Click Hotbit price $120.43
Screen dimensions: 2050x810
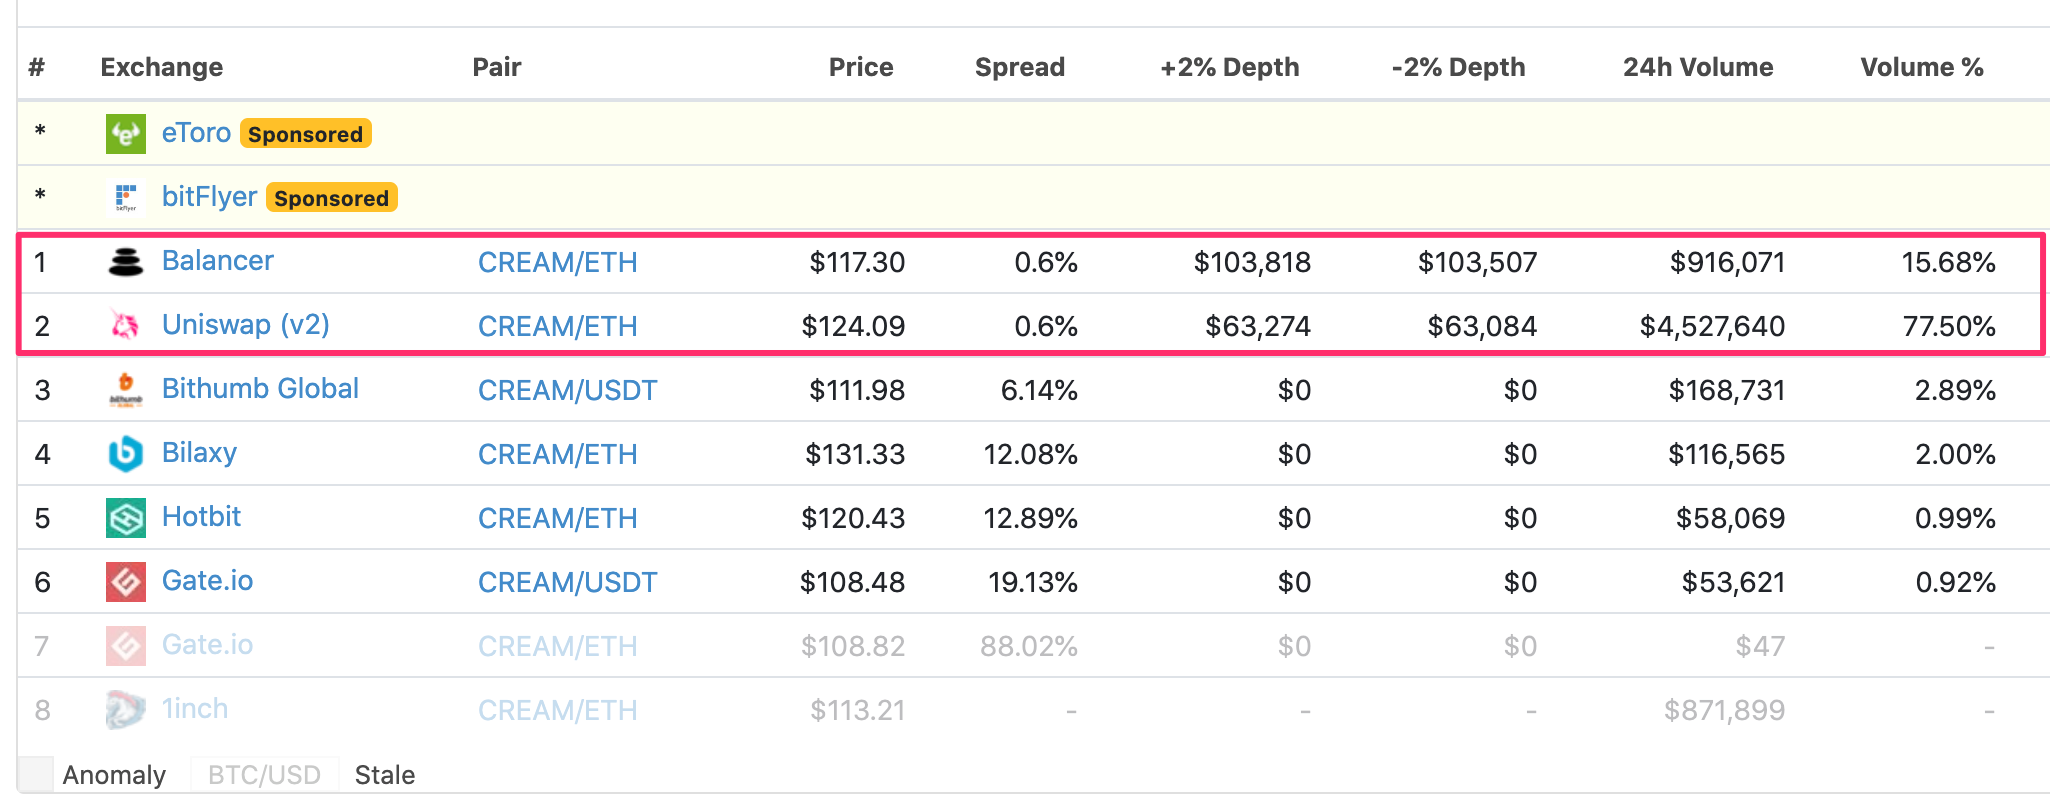point(853,518)
